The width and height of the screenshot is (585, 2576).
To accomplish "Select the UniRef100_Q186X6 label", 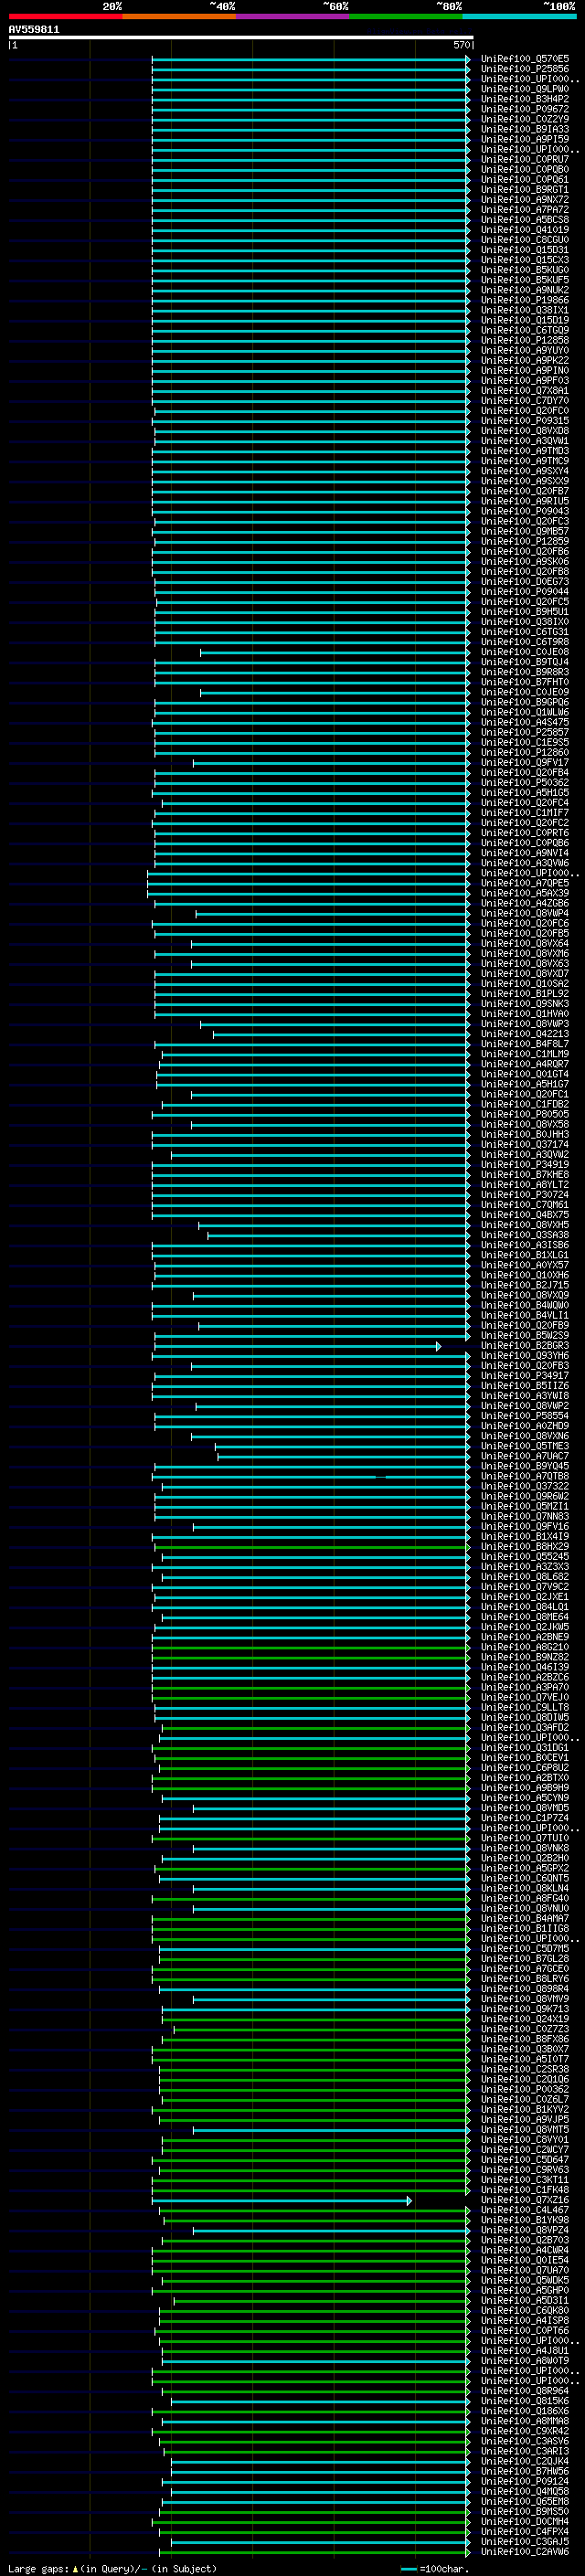I will [525, 2411].
